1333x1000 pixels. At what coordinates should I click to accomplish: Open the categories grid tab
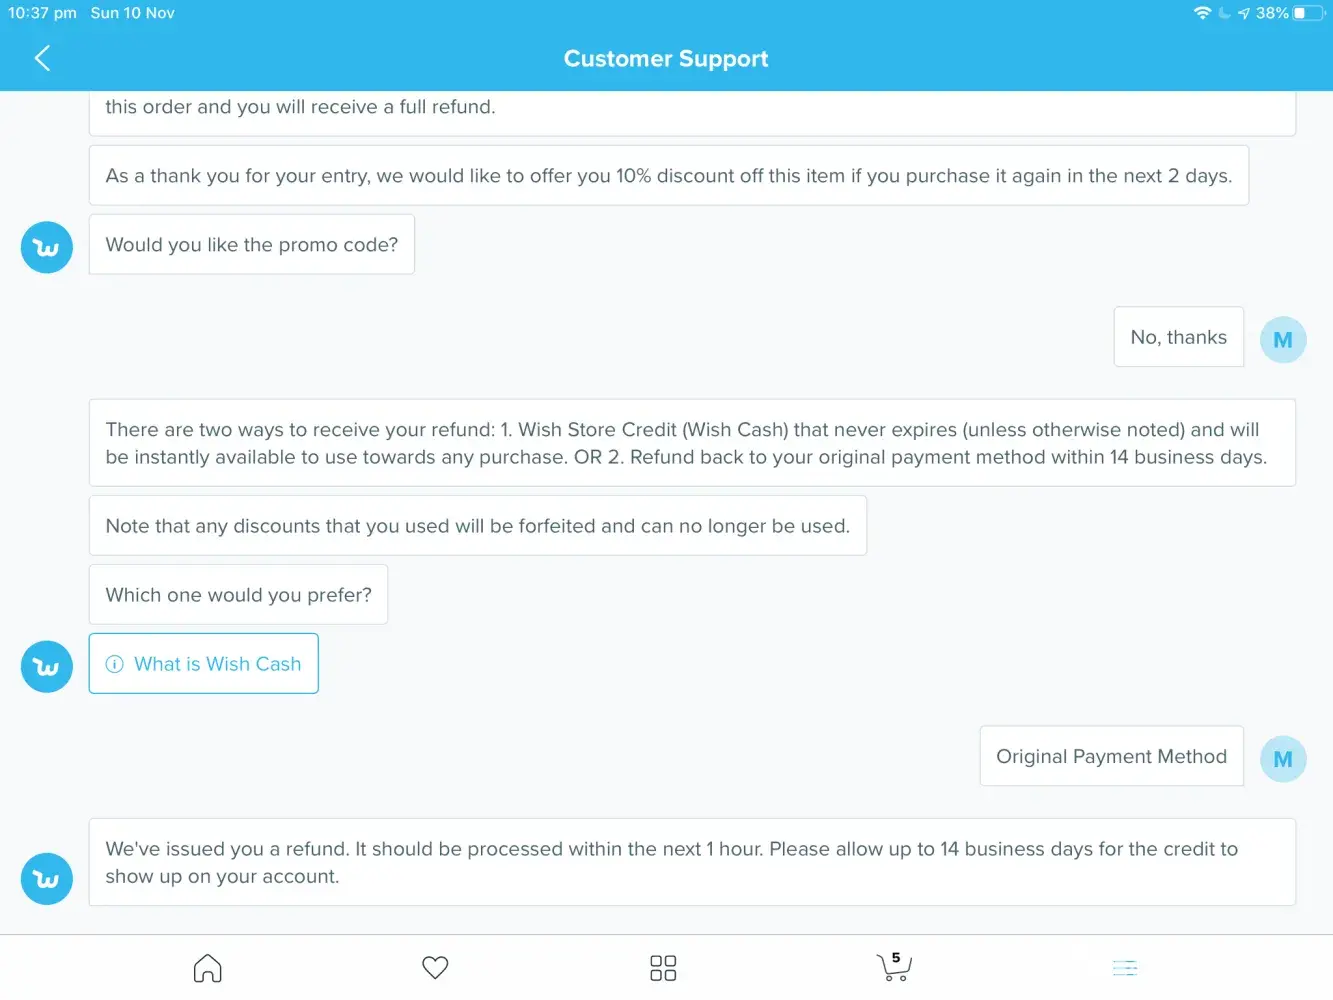(x=663, y=968)
